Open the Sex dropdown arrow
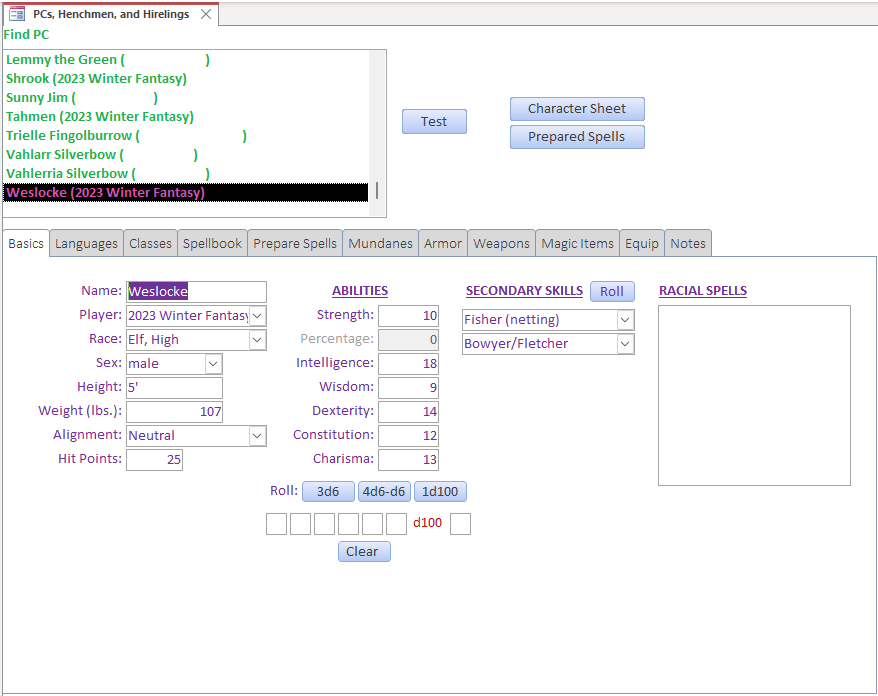The image size is (878, 696). tap(213, 364)
